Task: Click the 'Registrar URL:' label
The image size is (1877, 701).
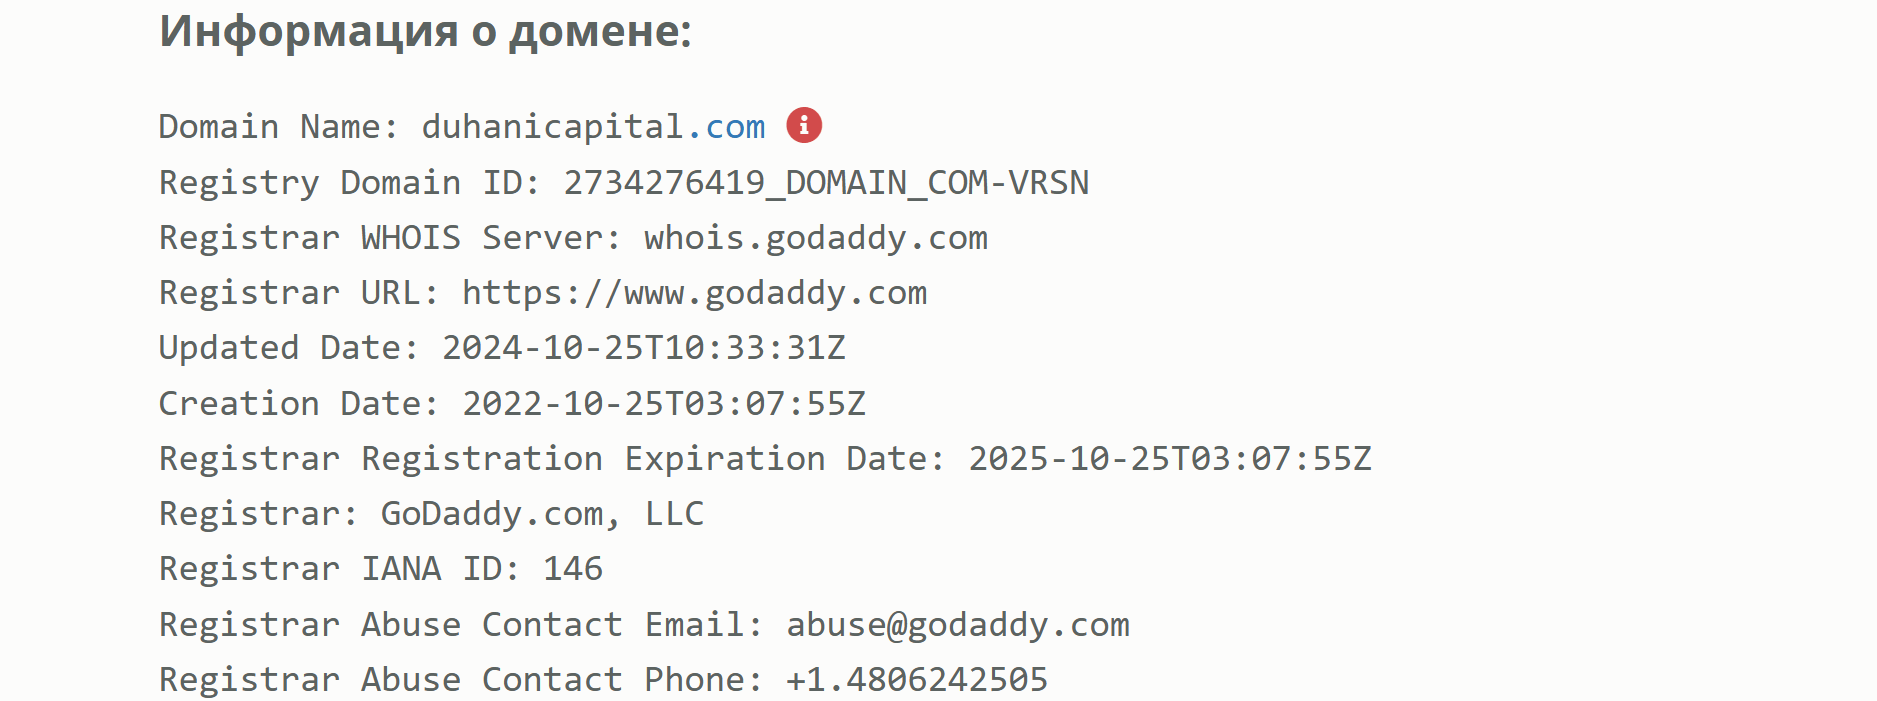Action: pos(299,293)
